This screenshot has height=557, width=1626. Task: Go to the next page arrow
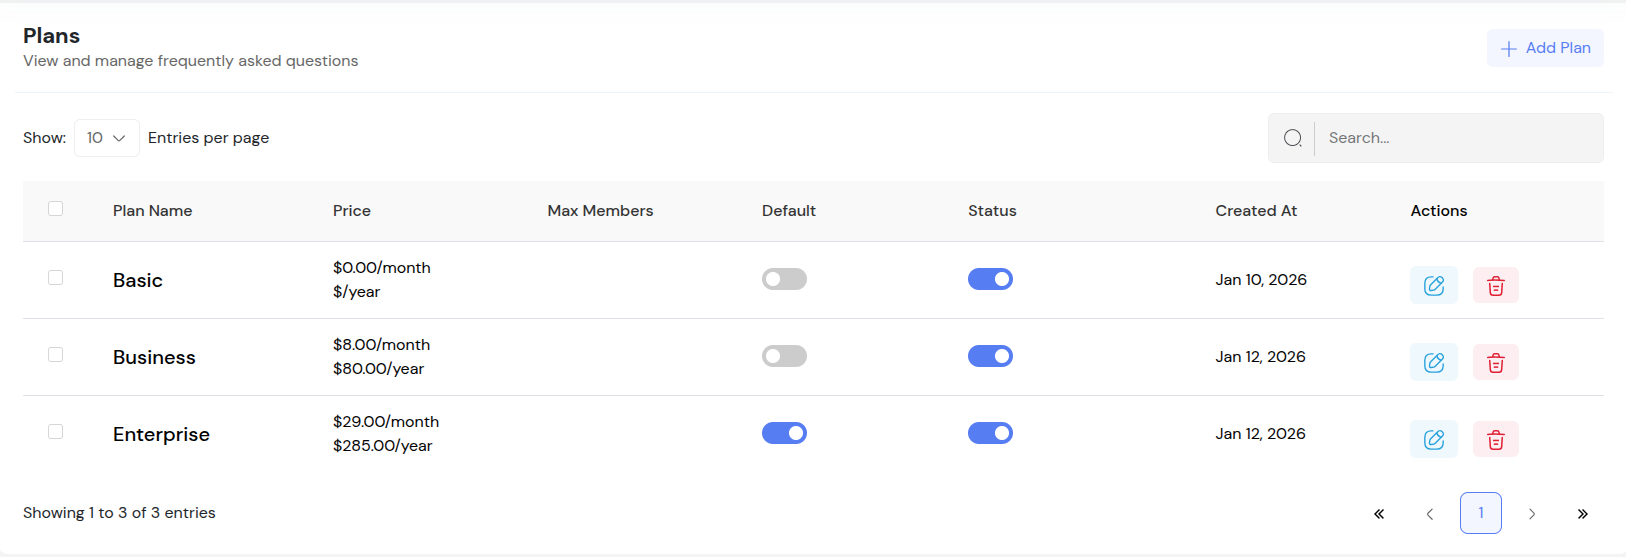1531,514
